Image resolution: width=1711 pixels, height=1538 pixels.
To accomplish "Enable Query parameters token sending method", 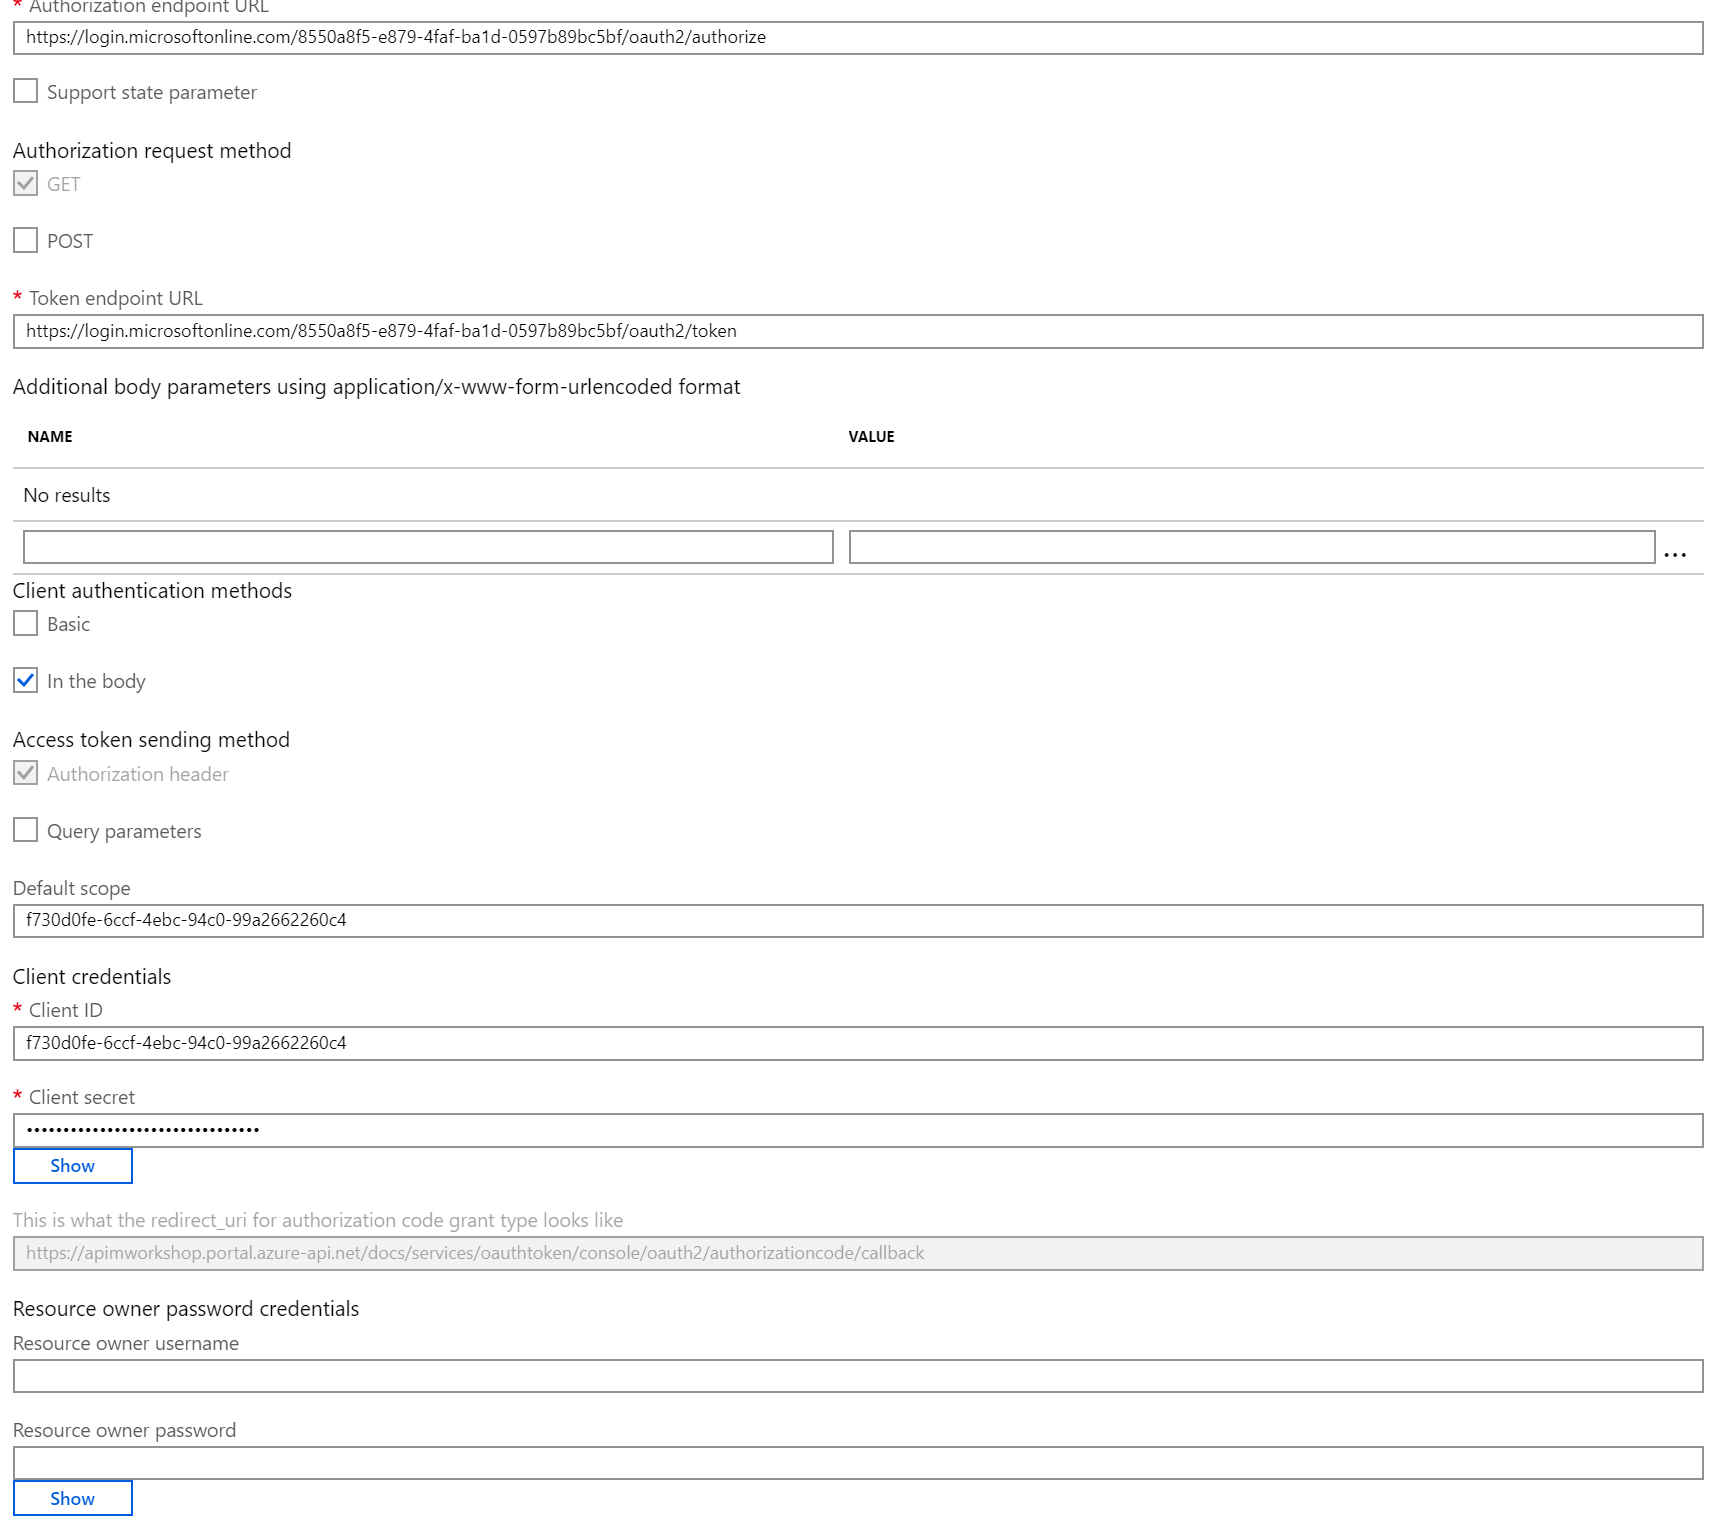I will pos(25,830).
